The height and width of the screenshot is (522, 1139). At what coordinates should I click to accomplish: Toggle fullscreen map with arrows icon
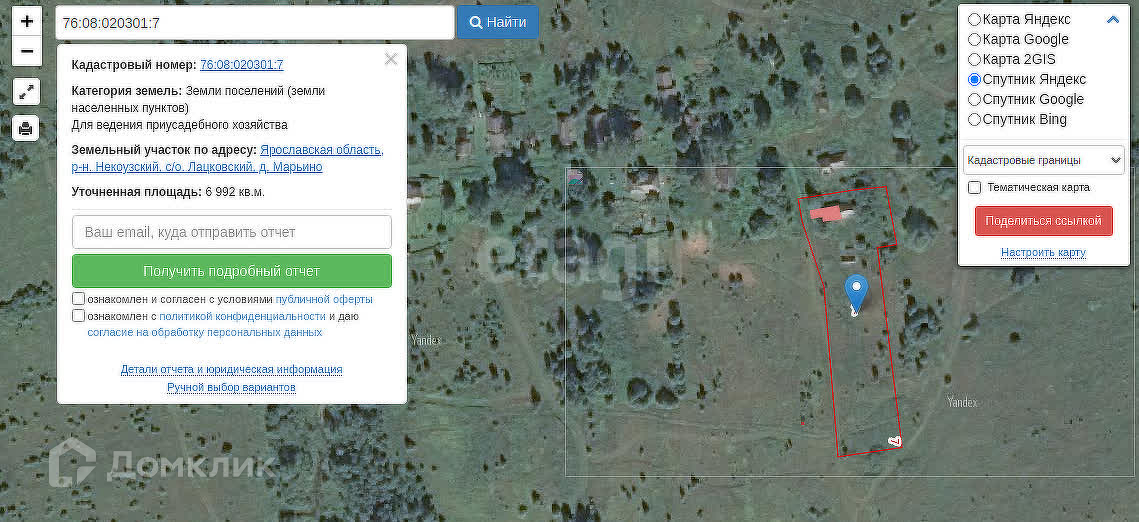coord(26,92)
